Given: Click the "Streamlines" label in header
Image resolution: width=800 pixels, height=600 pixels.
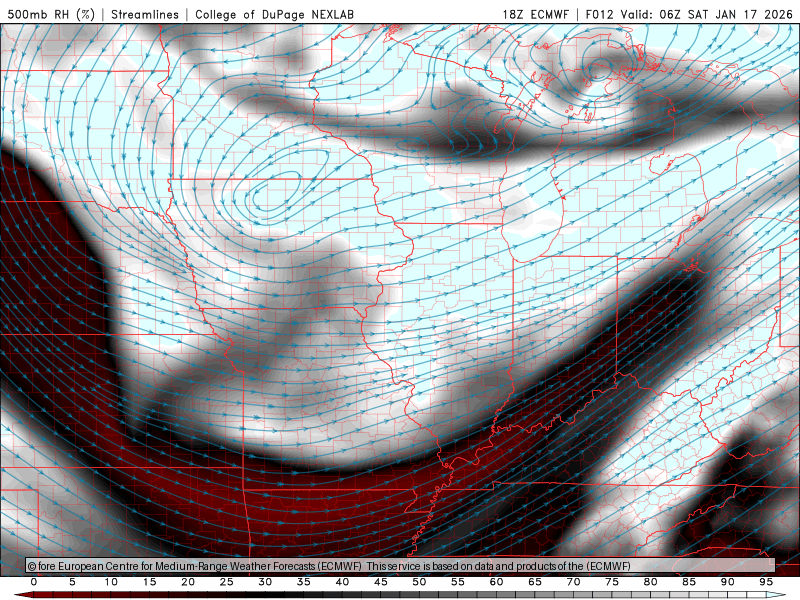Looking at the screenshot, I should [x=145, y=14].
